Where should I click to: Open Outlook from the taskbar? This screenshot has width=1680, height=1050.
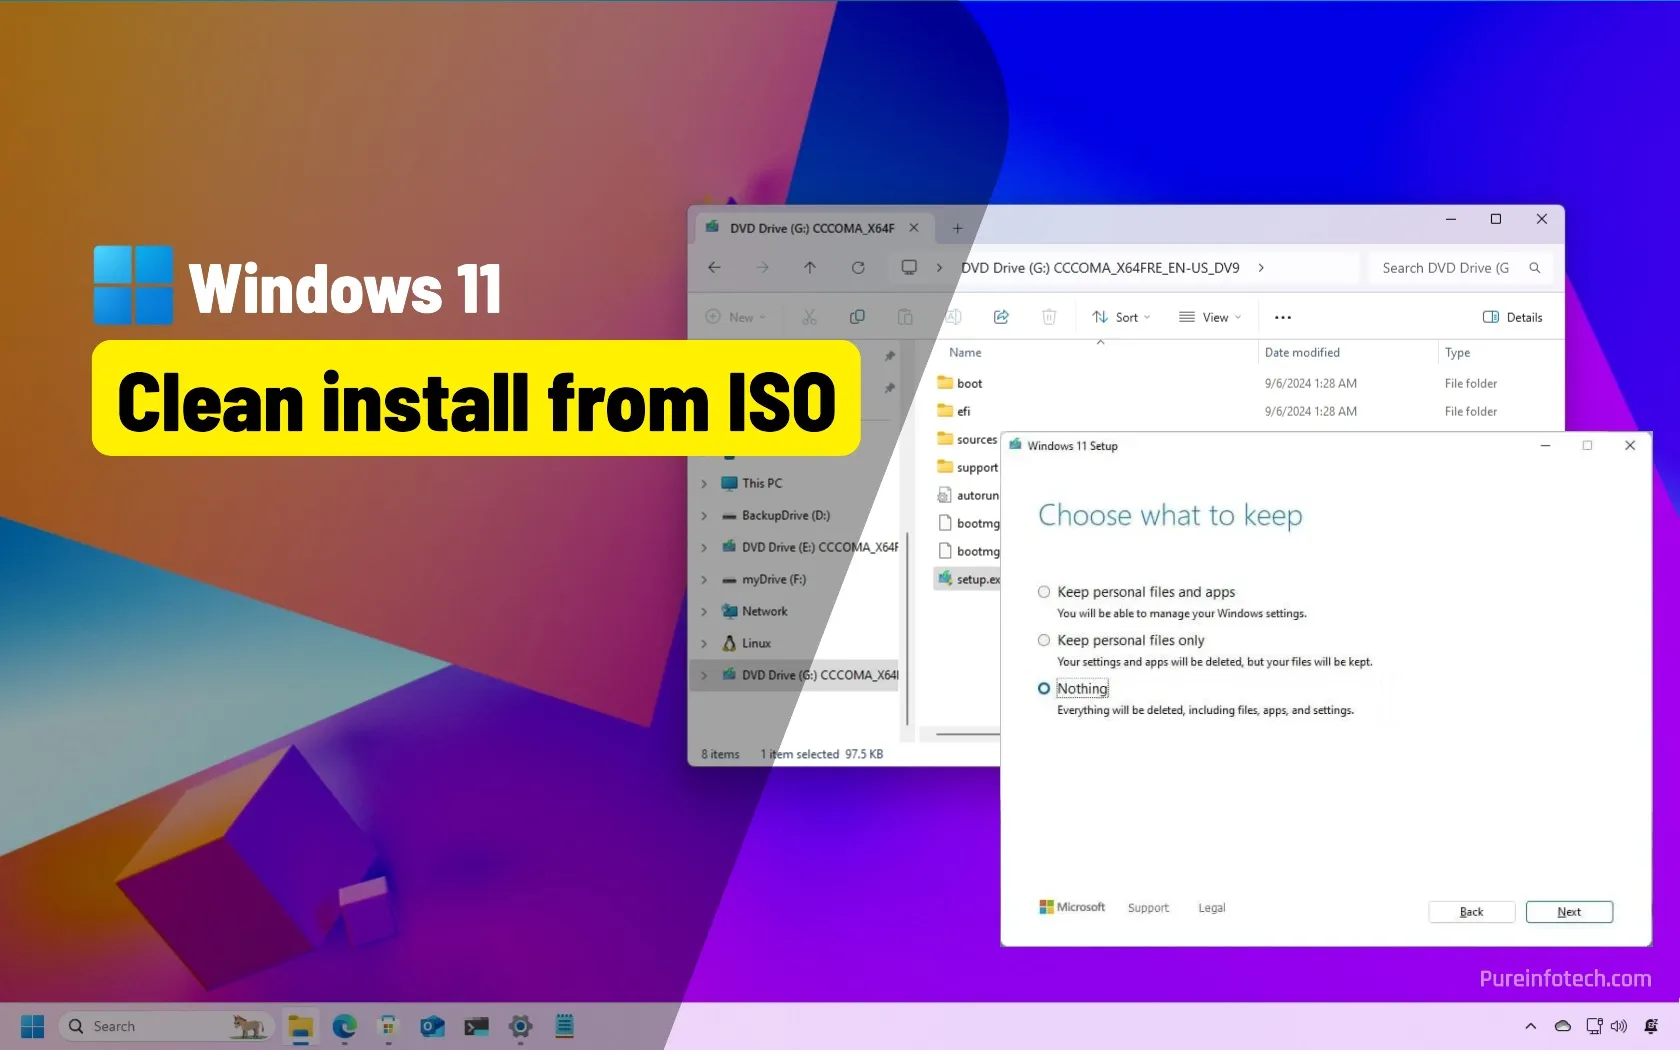[x=433, y=1026]
